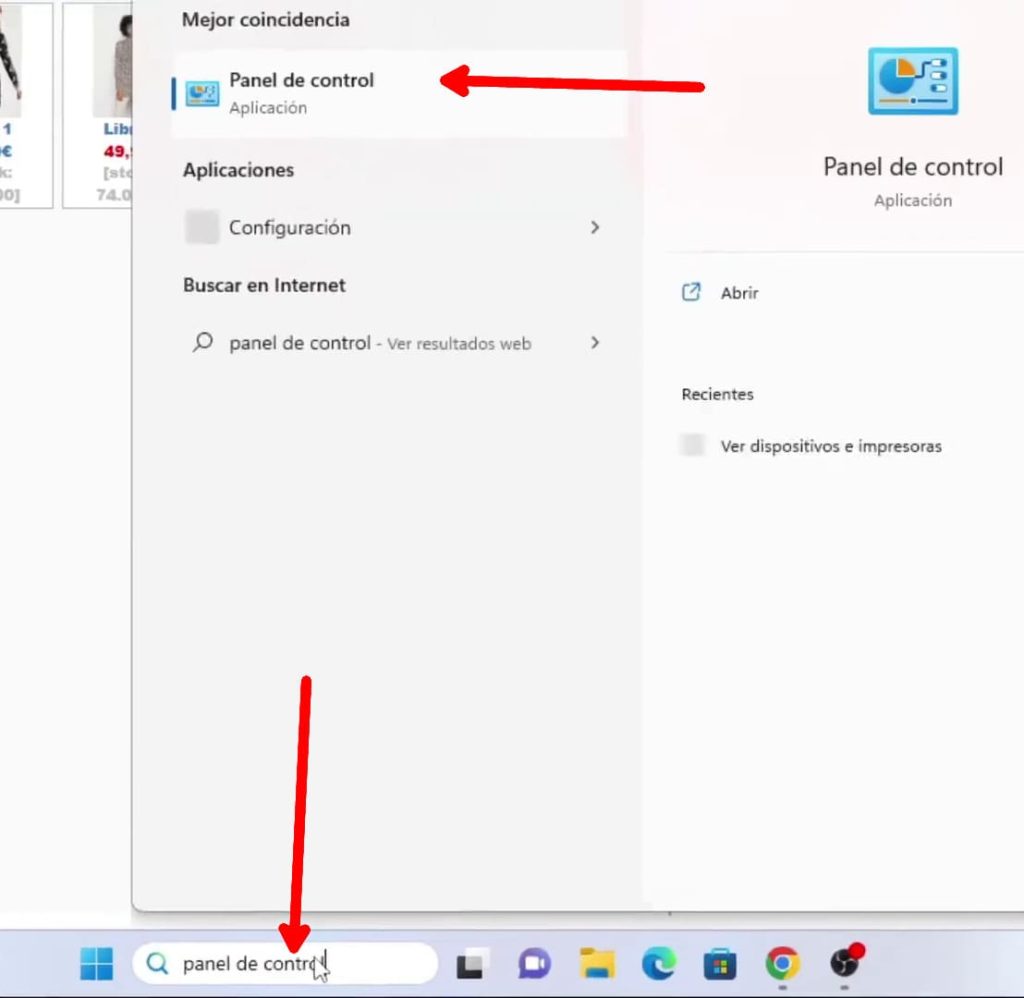Select Configuración under Aplicaciones
1024x998 pixels.
[x=290, y=228]
